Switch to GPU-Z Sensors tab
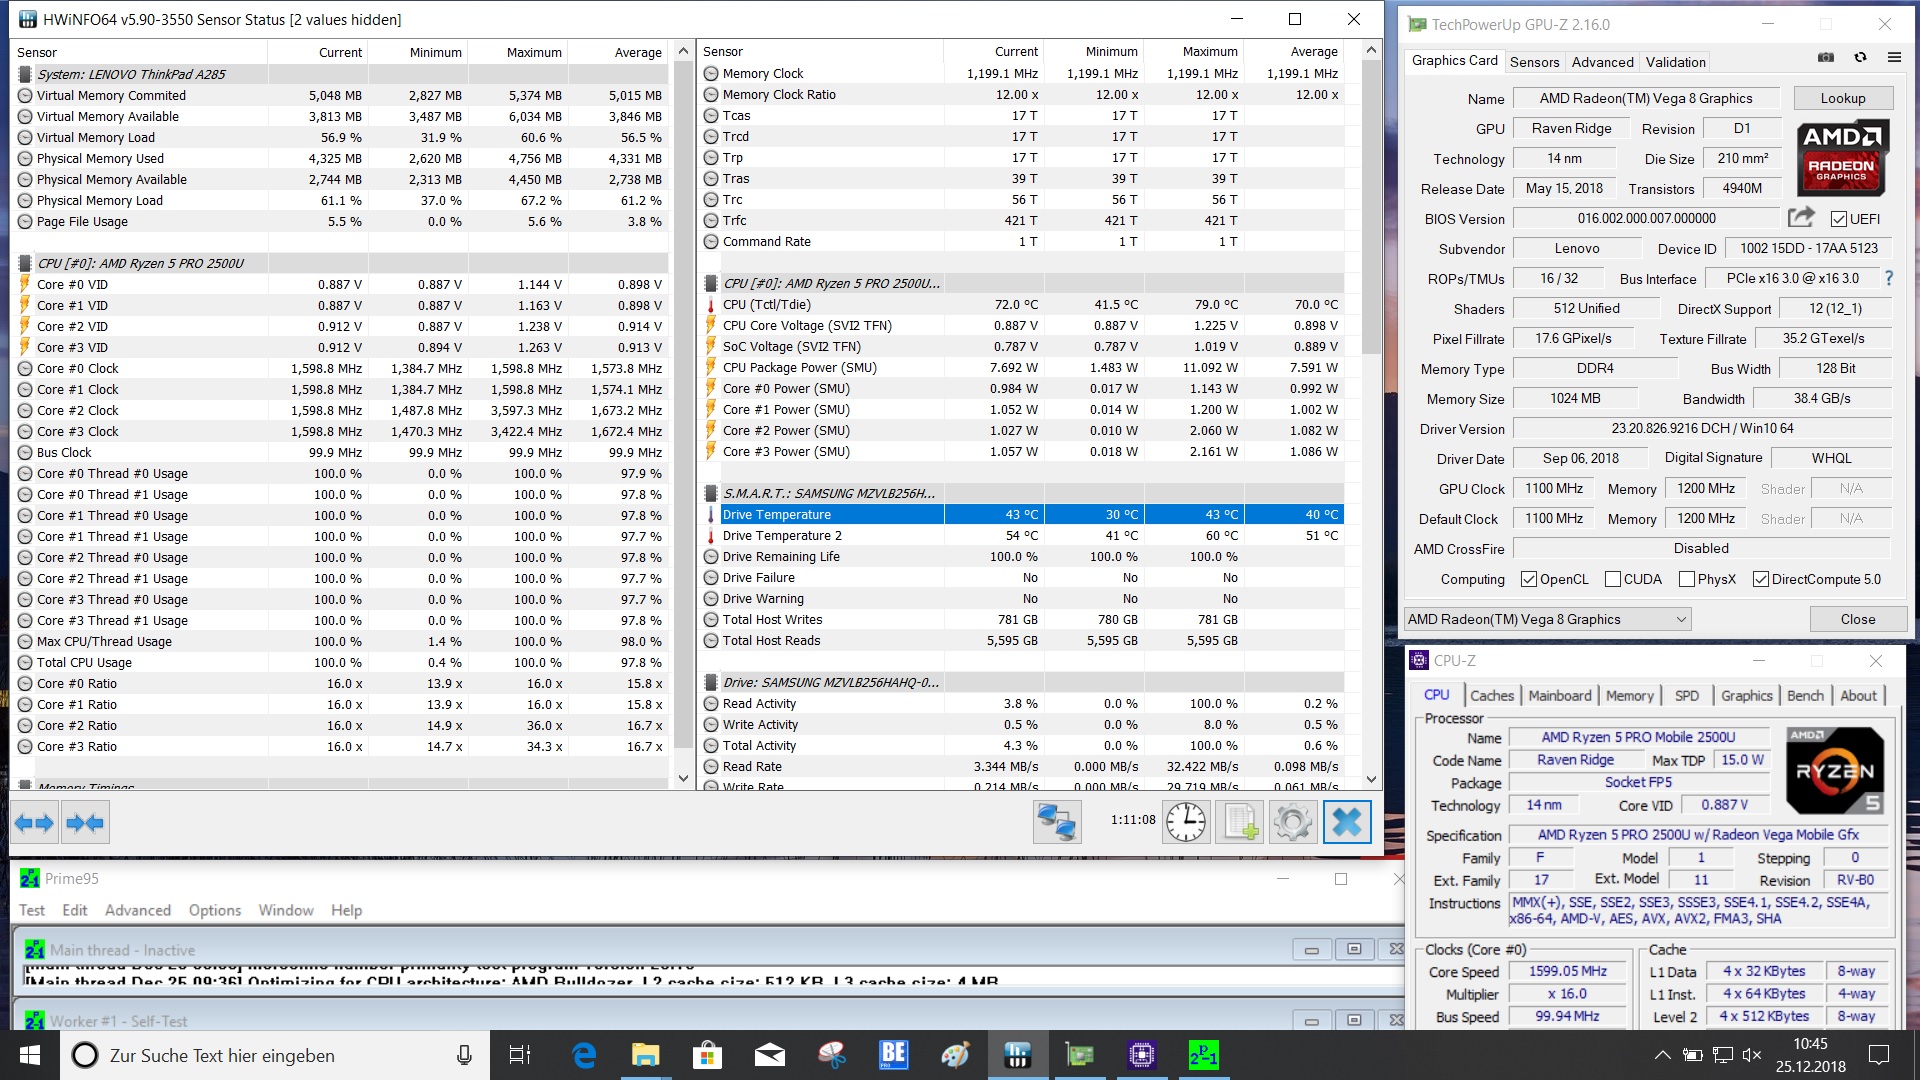This screenshot has width=1920, height=1080. pyautogui.click(x=1534, y=62)
